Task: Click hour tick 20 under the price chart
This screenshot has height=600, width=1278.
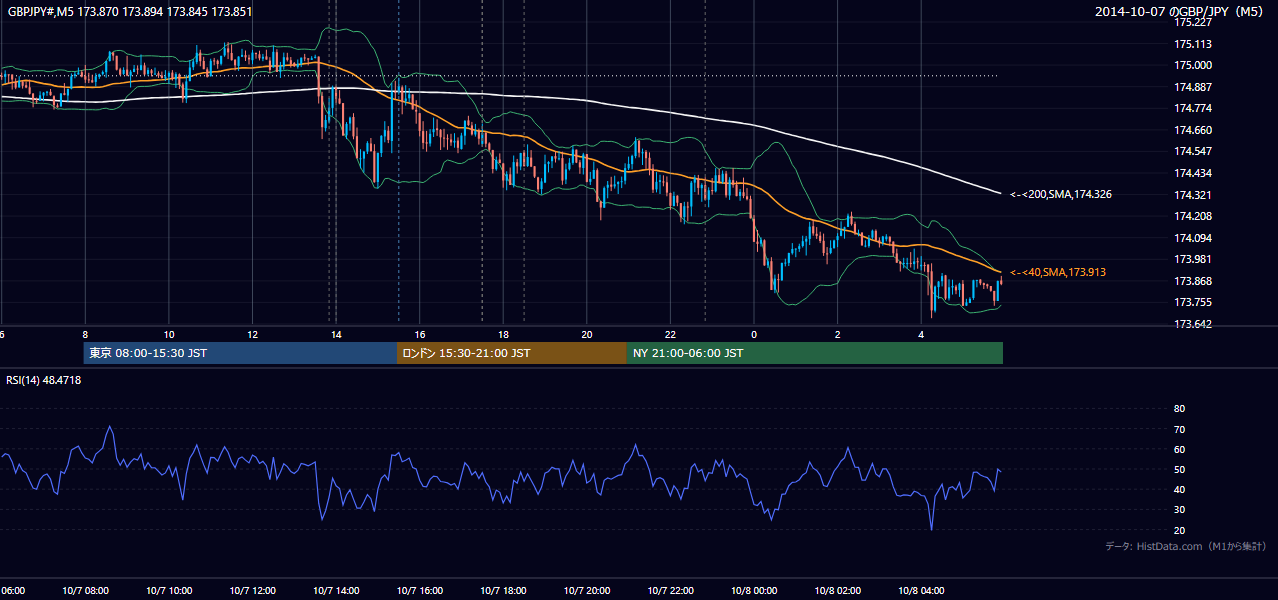Action: click(x=587, y=335)
